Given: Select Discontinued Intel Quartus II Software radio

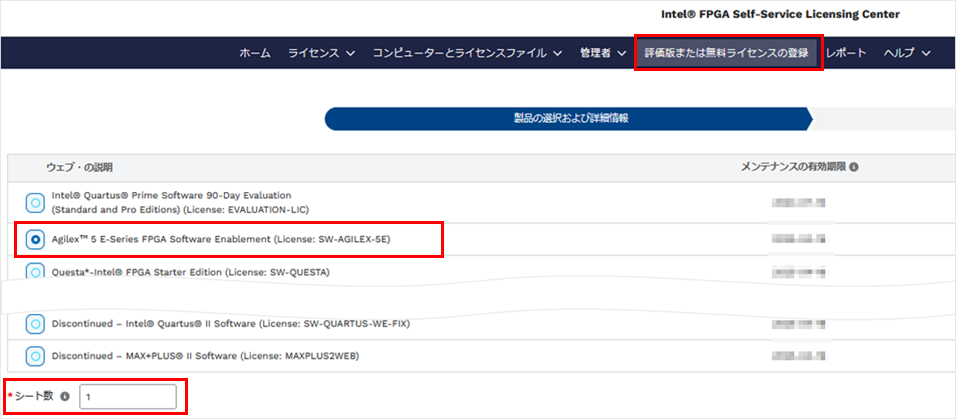Looking at the screenshot, I should 35,324.
